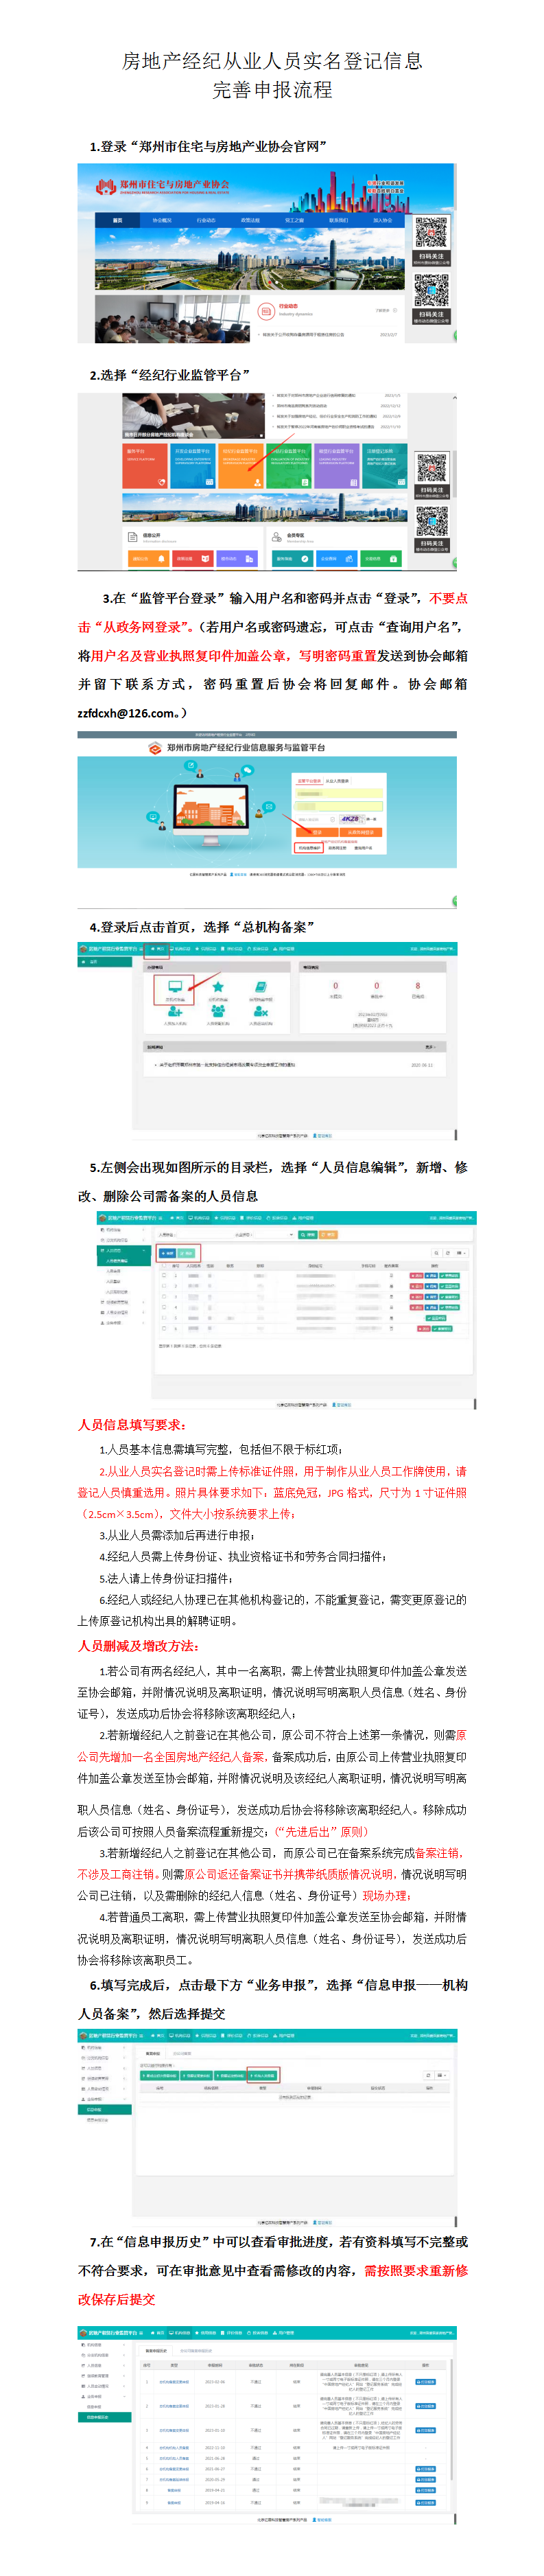Click the orange 登录 button
The width and height of the screenshot is (544, 2576).
click(316, 832)
